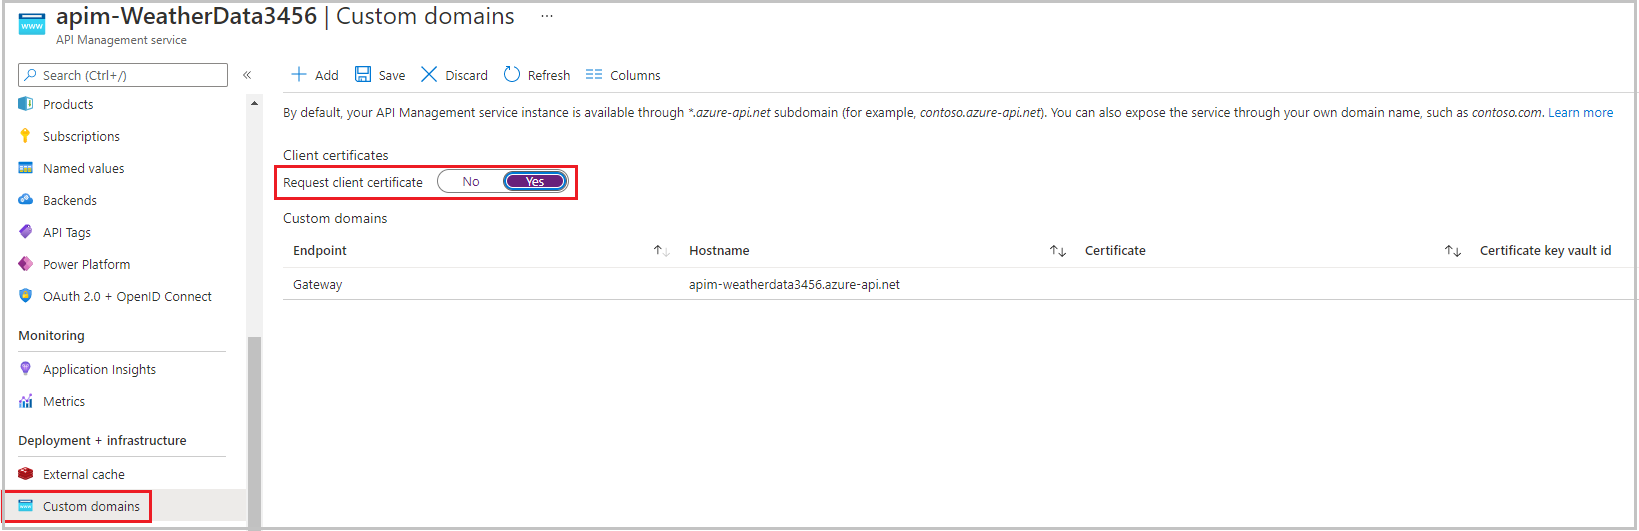Screen dimensions: 1639x531
Task: Click the Named values icon
Action: click(x=26, y=168)
